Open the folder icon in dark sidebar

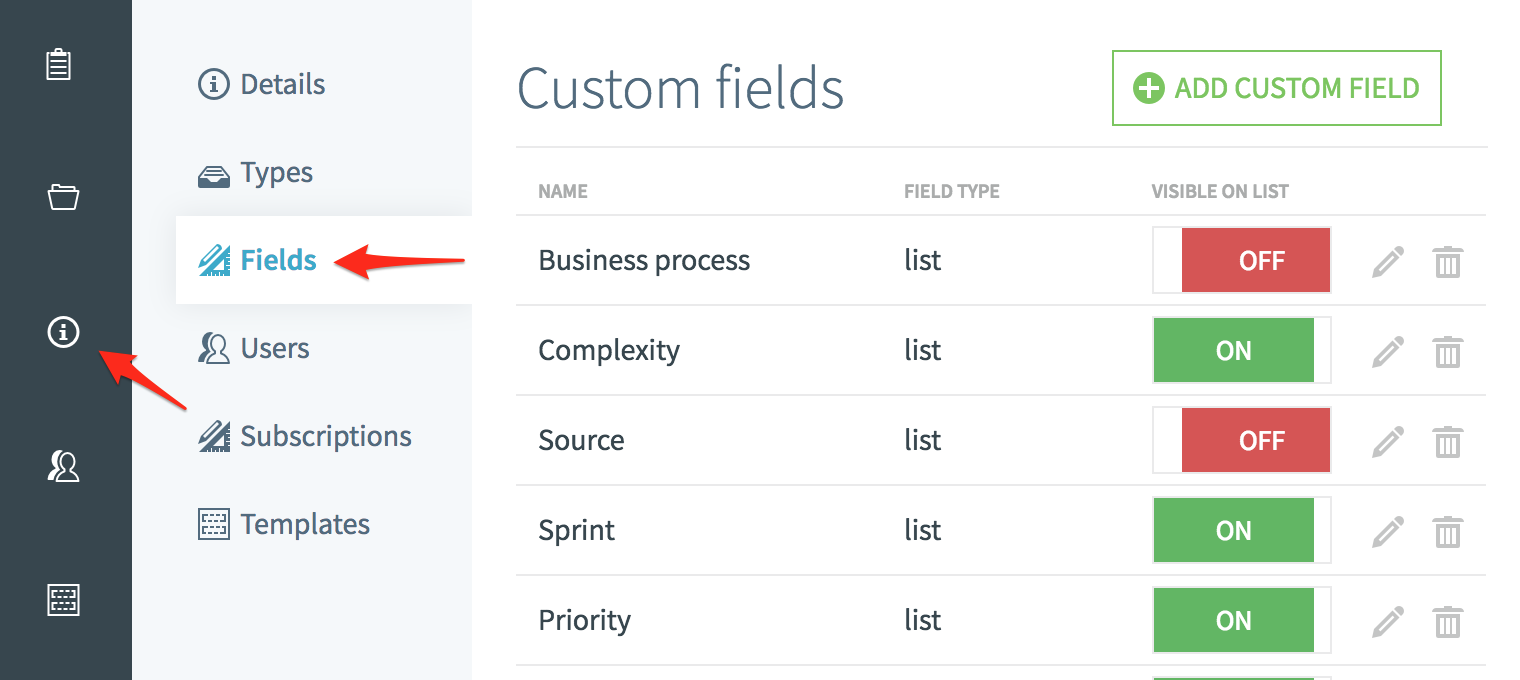[x=63, y=197]
